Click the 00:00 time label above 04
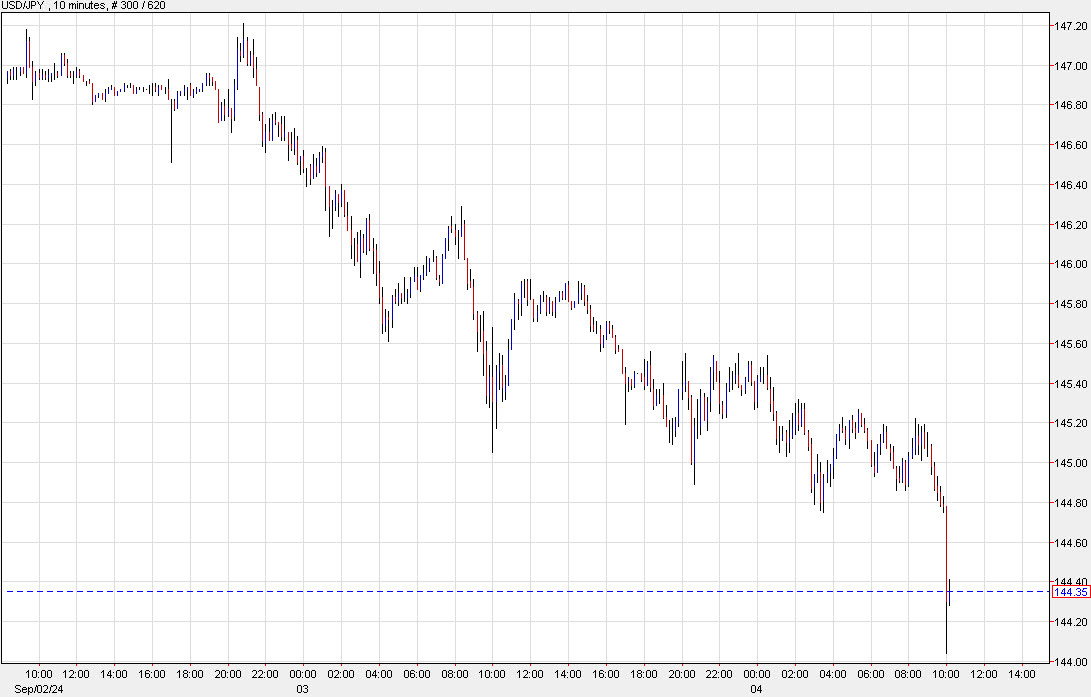The height and width of the screenshot is (697, 1091). point(757,675)
